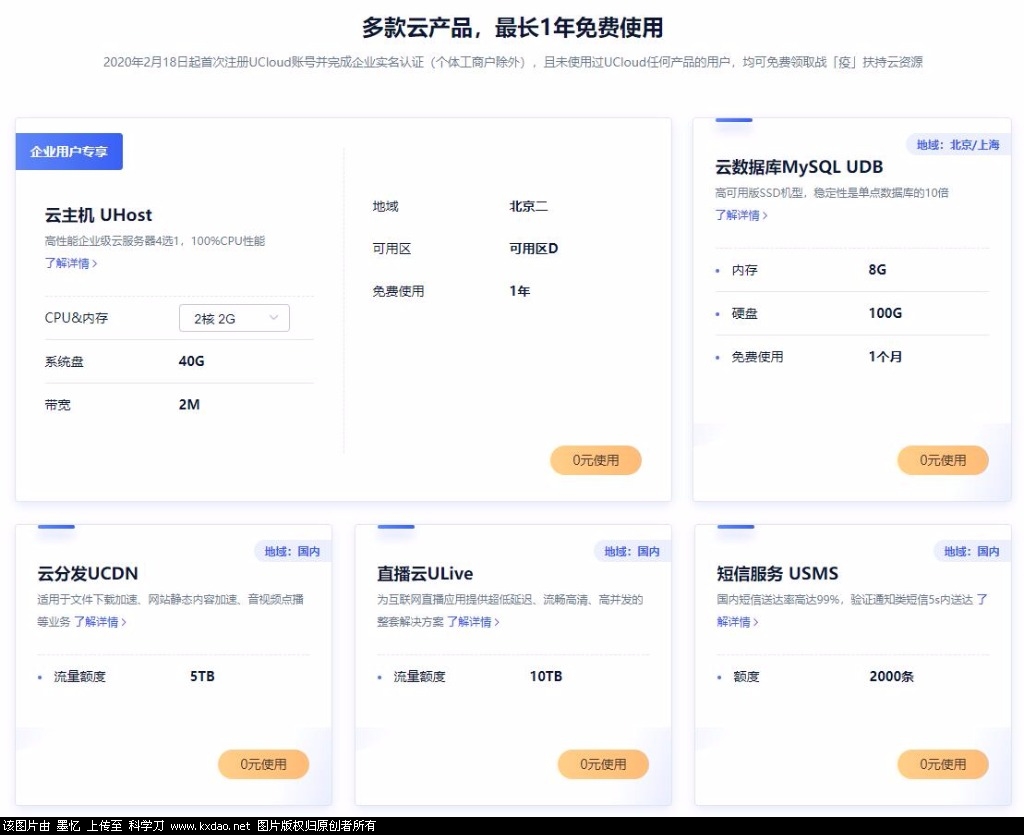Click 0元使用 button for 短信服务 USMS
The width and height of the screenshot is (1024, 835).
pos(942,764)
